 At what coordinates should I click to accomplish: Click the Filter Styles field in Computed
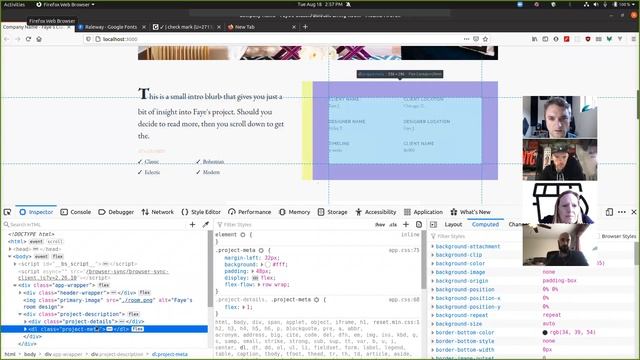pos(478,236)
